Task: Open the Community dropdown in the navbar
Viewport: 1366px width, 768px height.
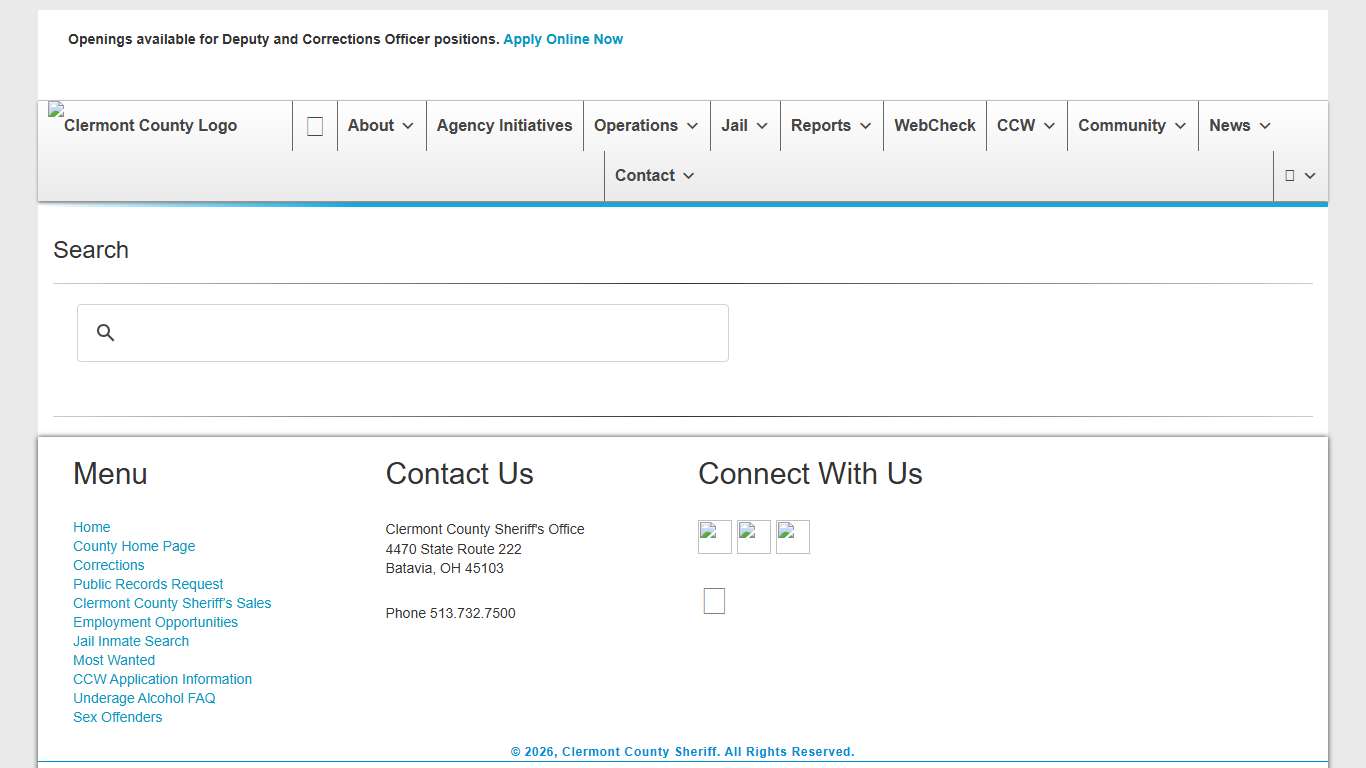Action: coord(1132,126)
